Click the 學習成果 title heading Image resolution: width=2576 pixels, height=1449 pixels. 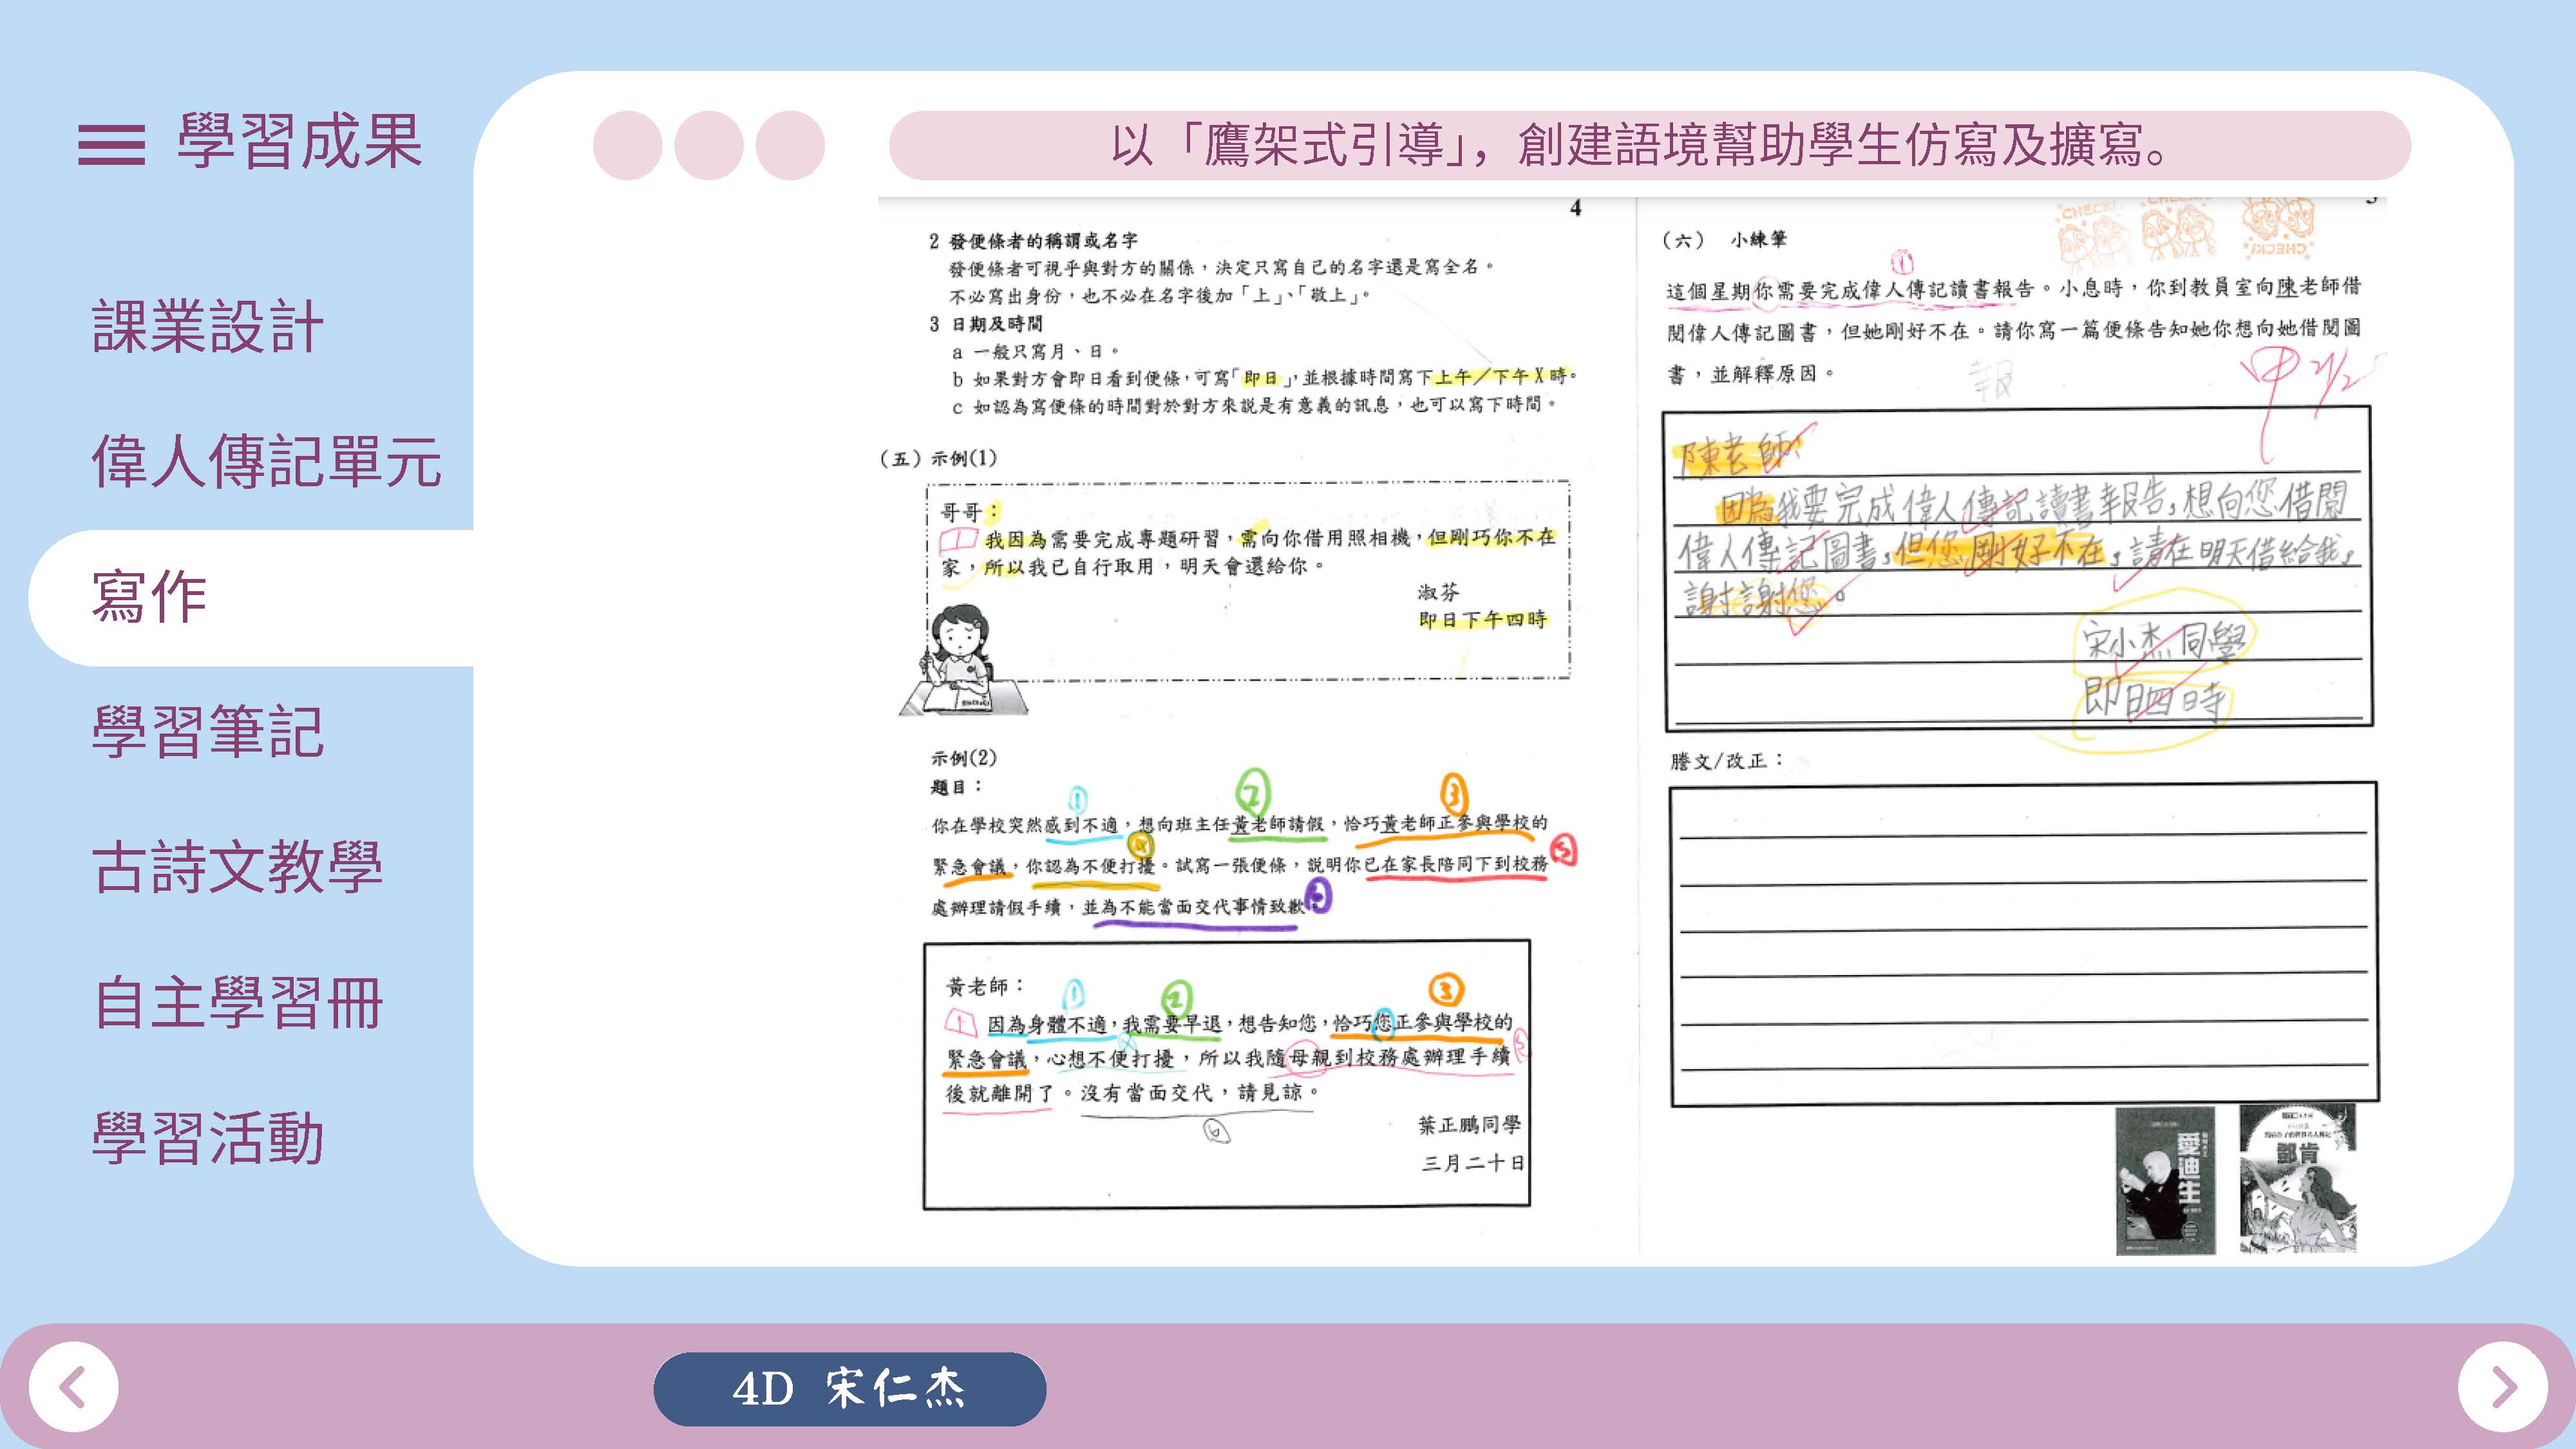(299, 142)
